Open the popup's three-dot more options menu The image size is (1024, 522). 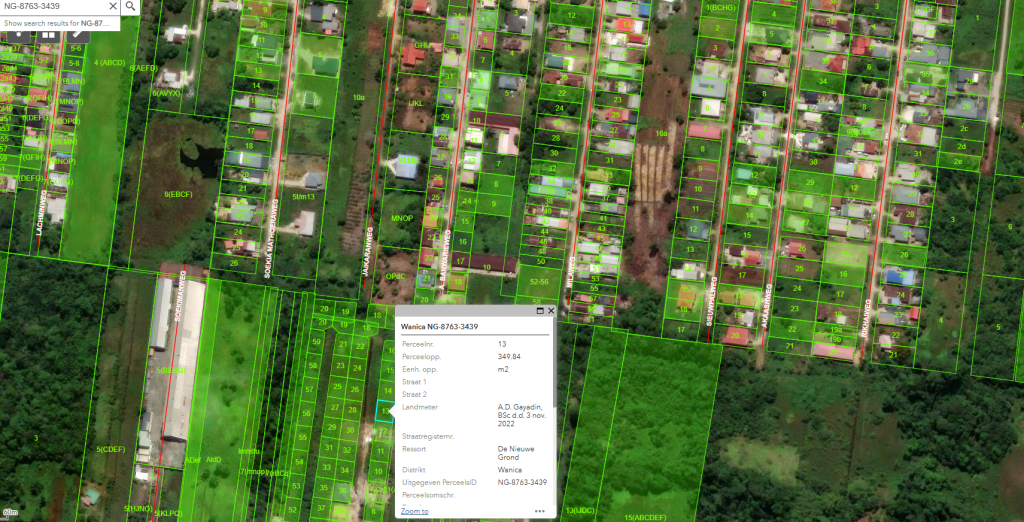click(x=539, y=511)
